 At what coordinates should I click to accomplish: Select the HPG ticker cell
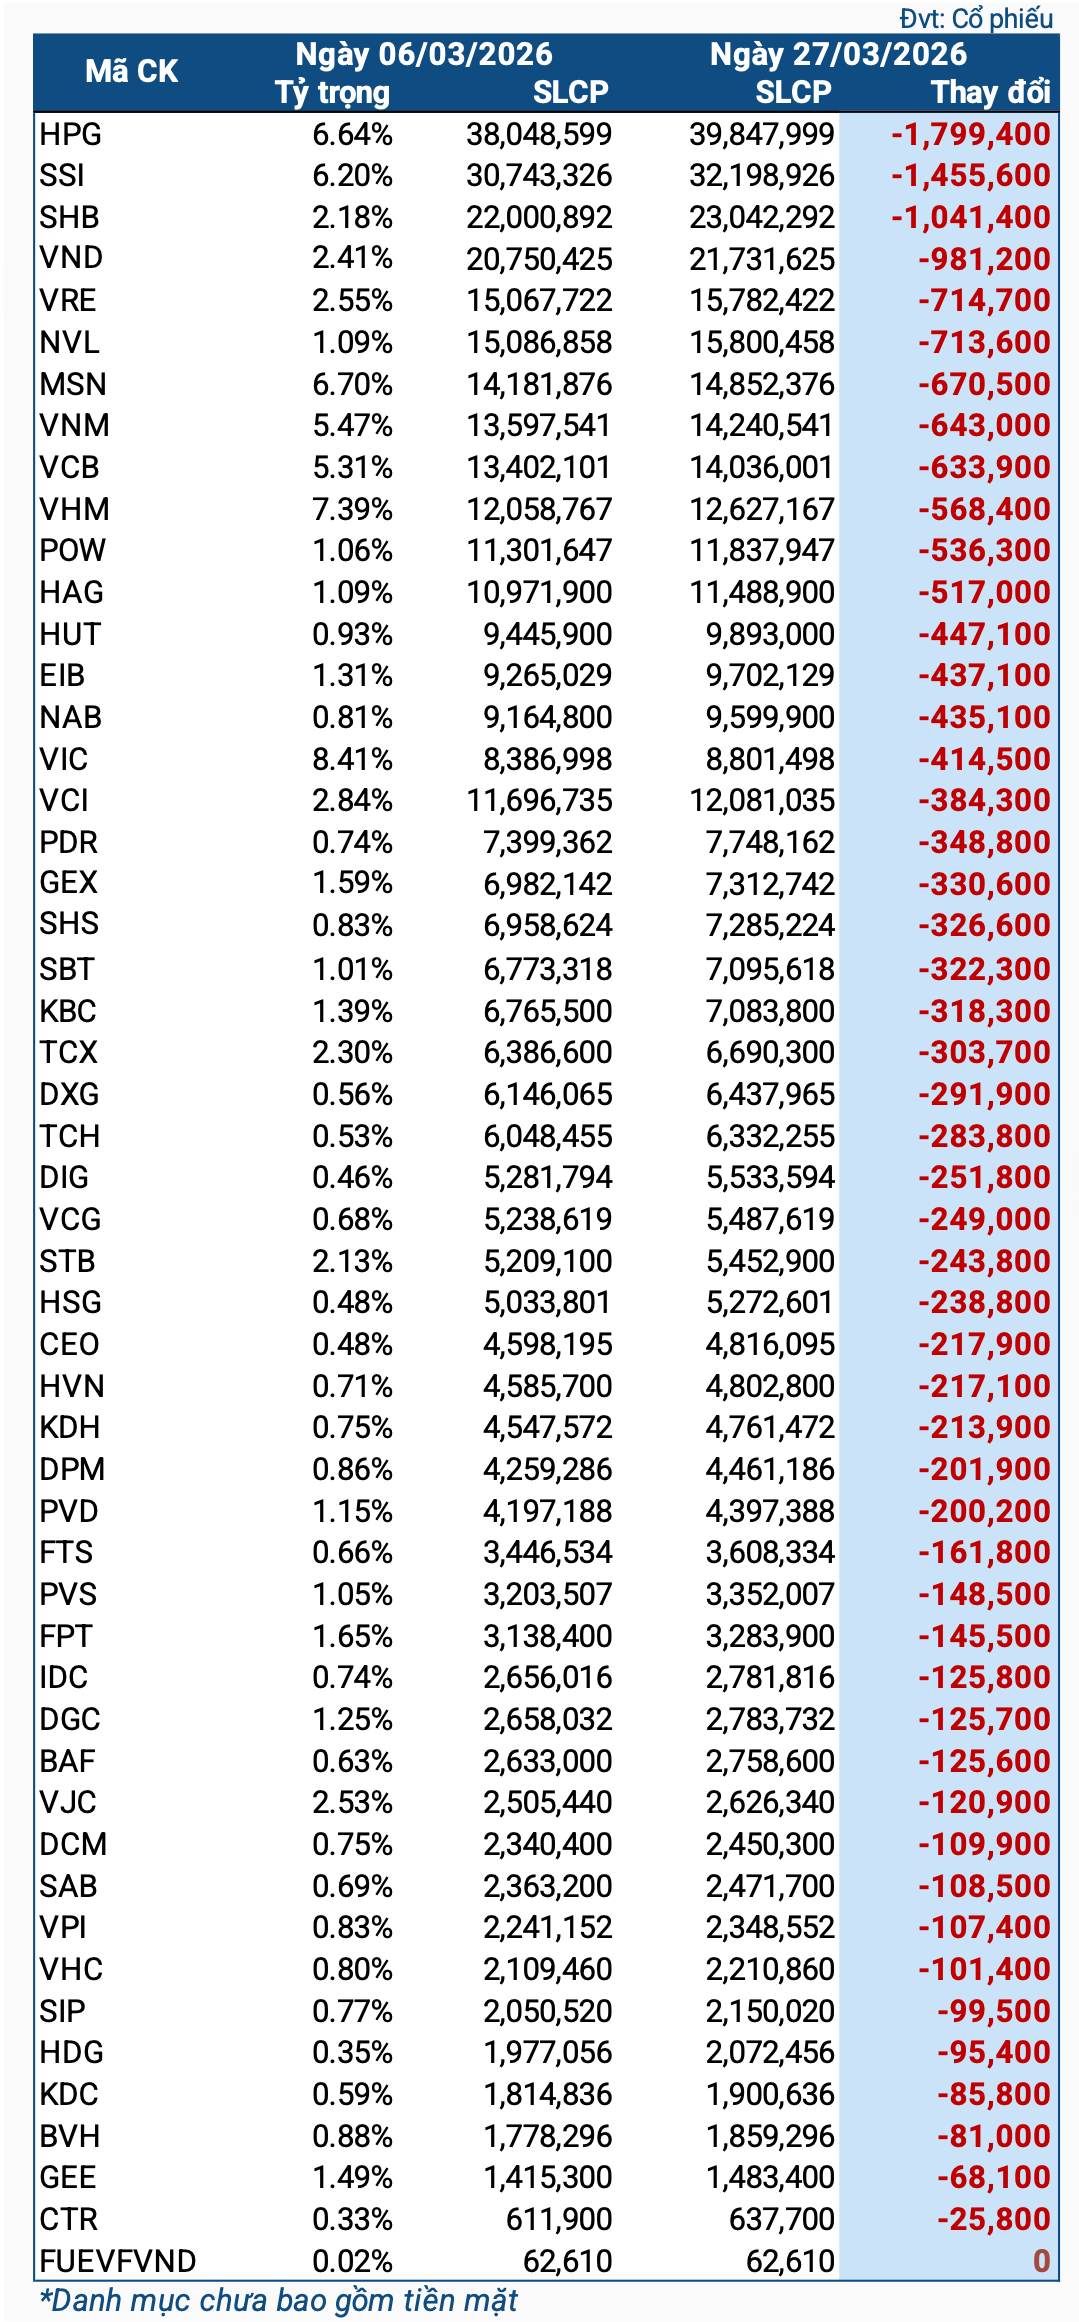[71, 134]
